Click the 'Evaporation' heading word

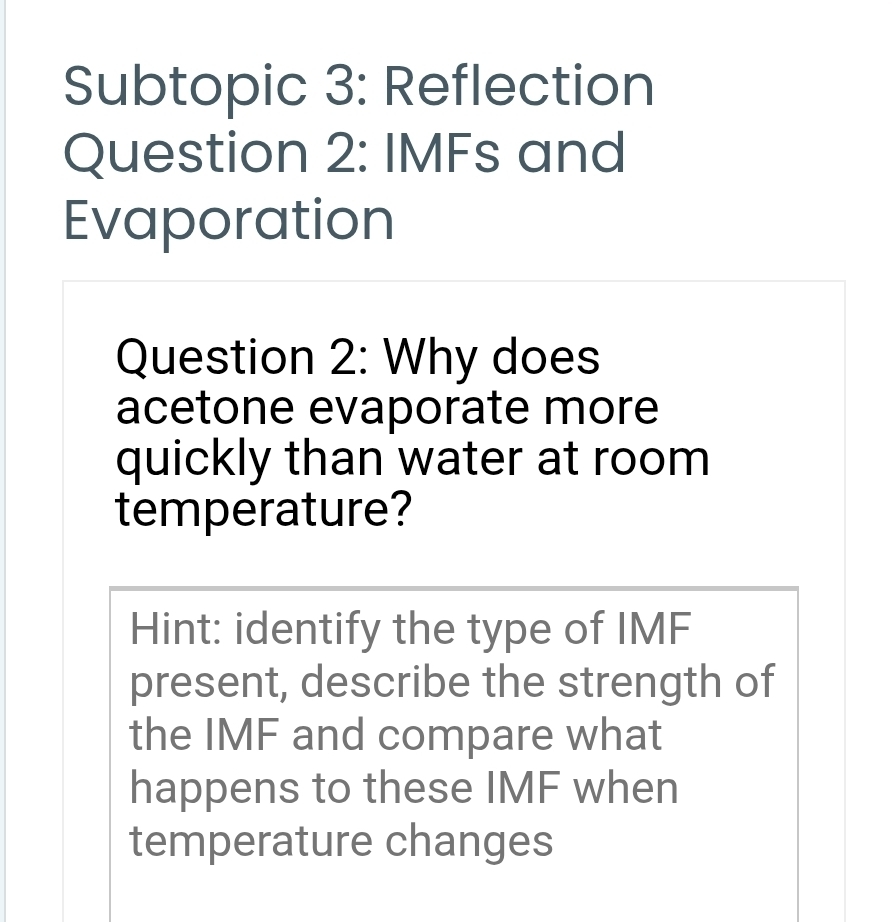pos(229,220)
